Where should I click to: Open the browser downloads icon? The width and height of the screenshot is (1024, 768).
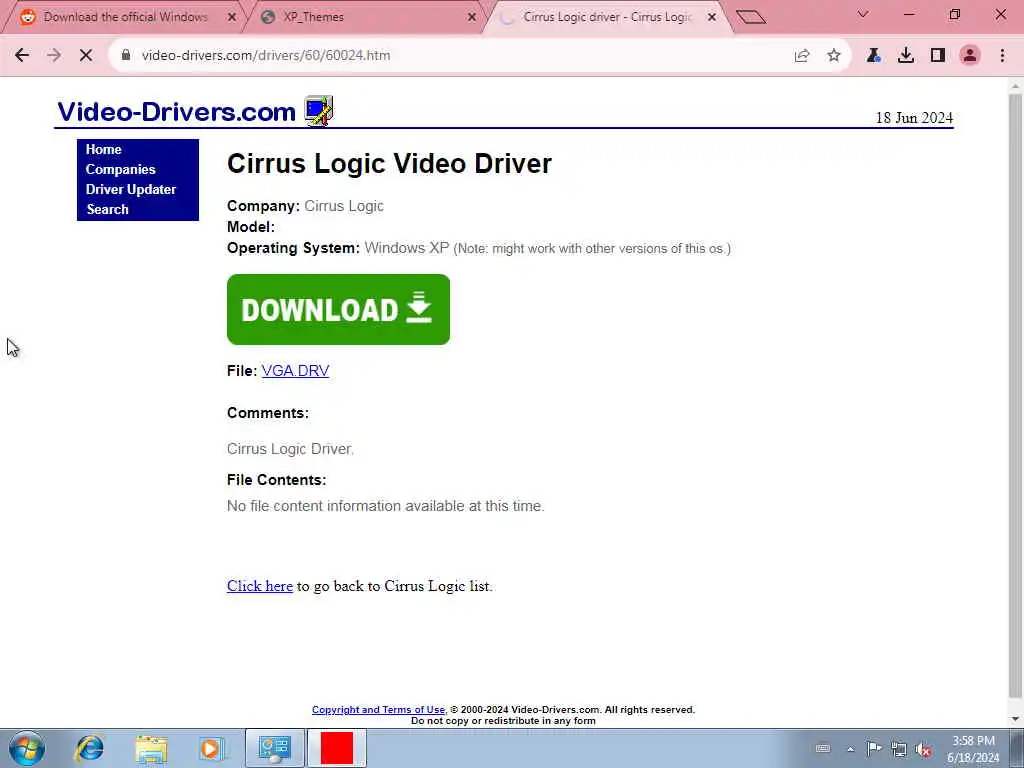pos(906,56)
